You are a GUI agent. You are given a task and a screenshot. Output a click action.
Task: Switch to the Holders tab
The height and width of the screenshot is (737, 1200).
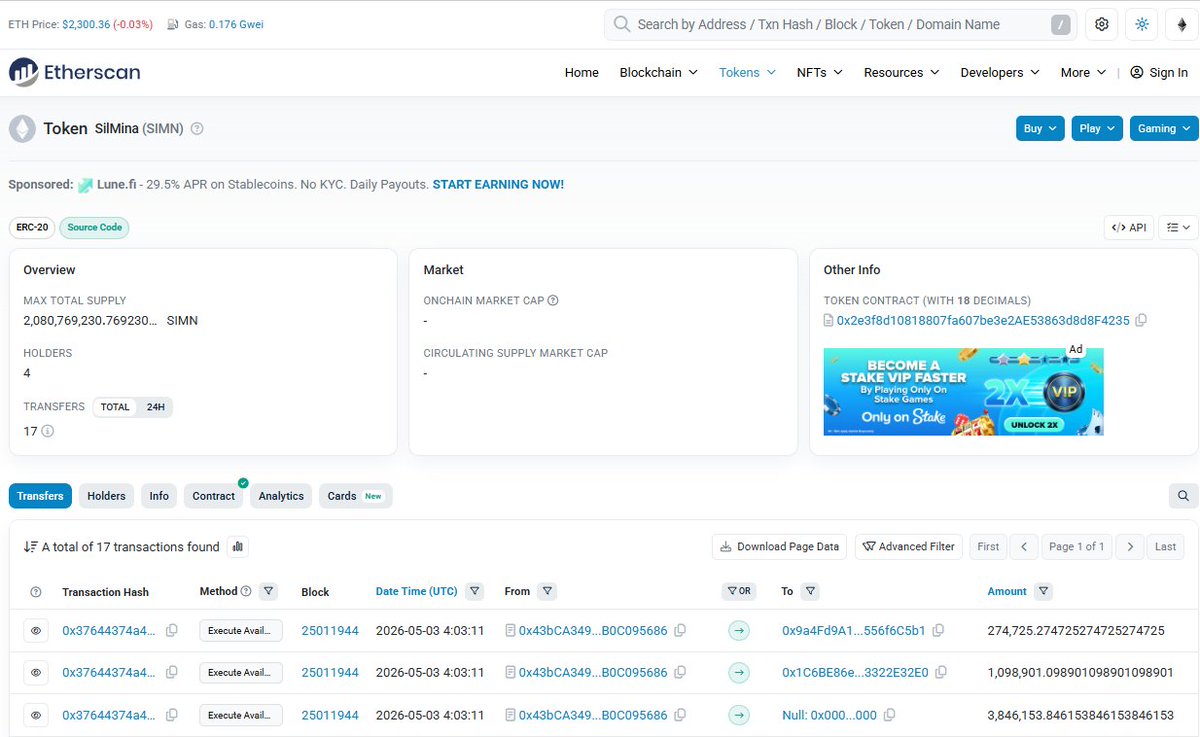tap(106, 496)
